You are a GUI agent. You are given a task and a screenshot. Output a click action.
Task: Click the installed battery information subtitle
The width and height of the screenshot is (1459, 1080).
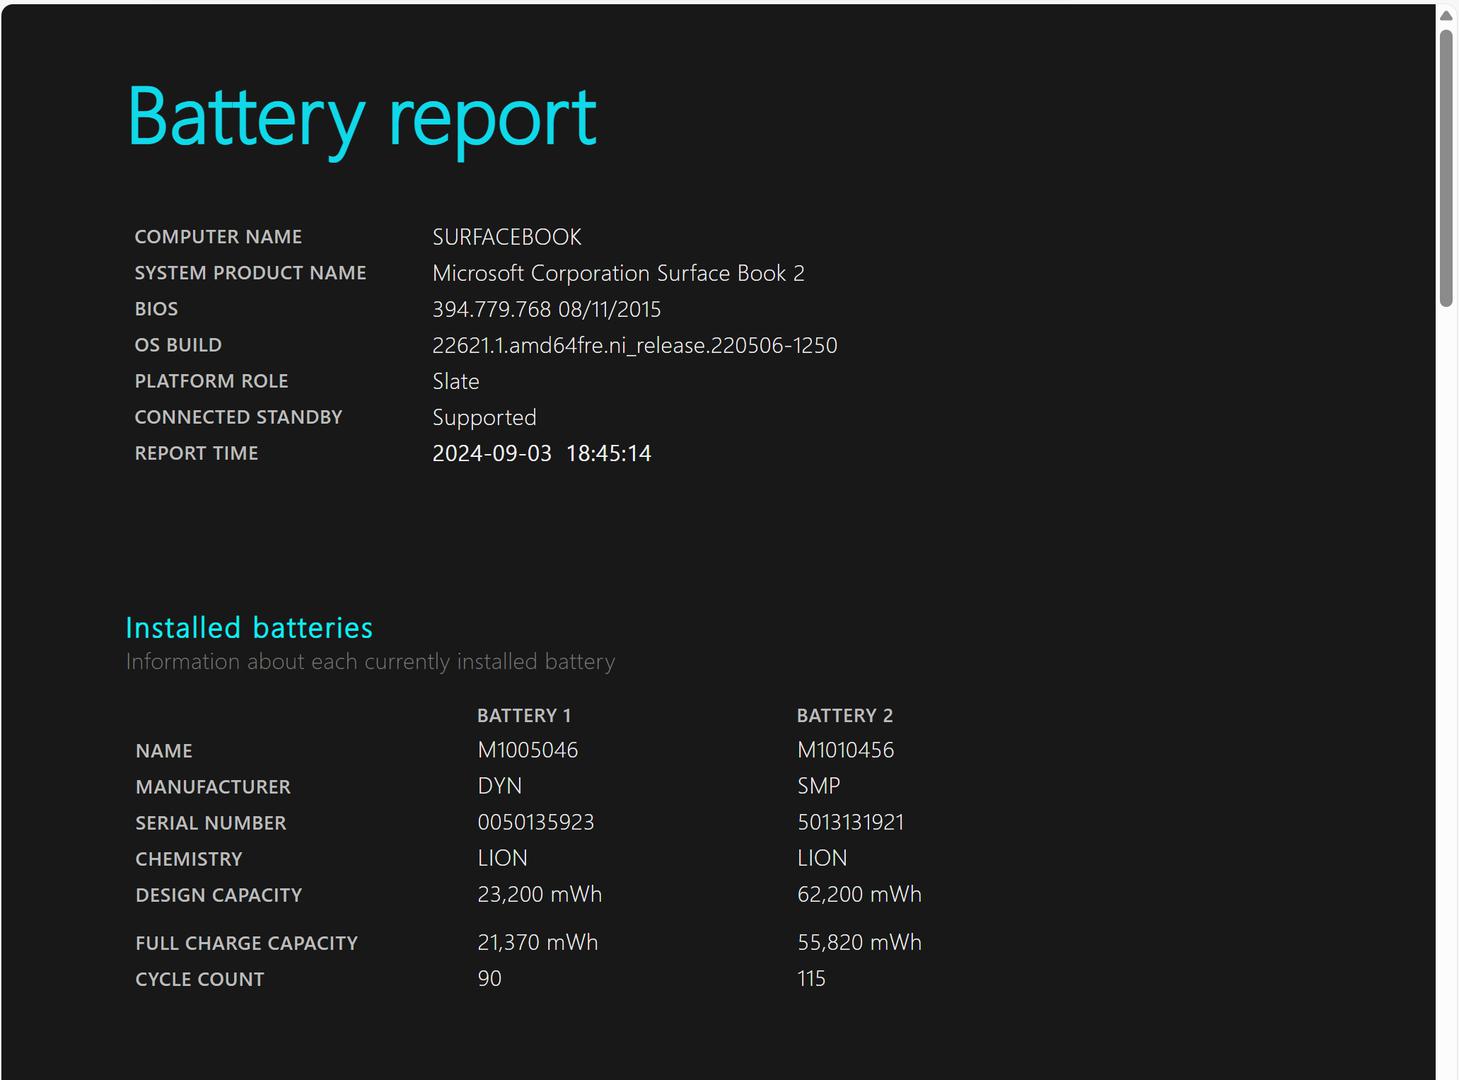point(370,662)
